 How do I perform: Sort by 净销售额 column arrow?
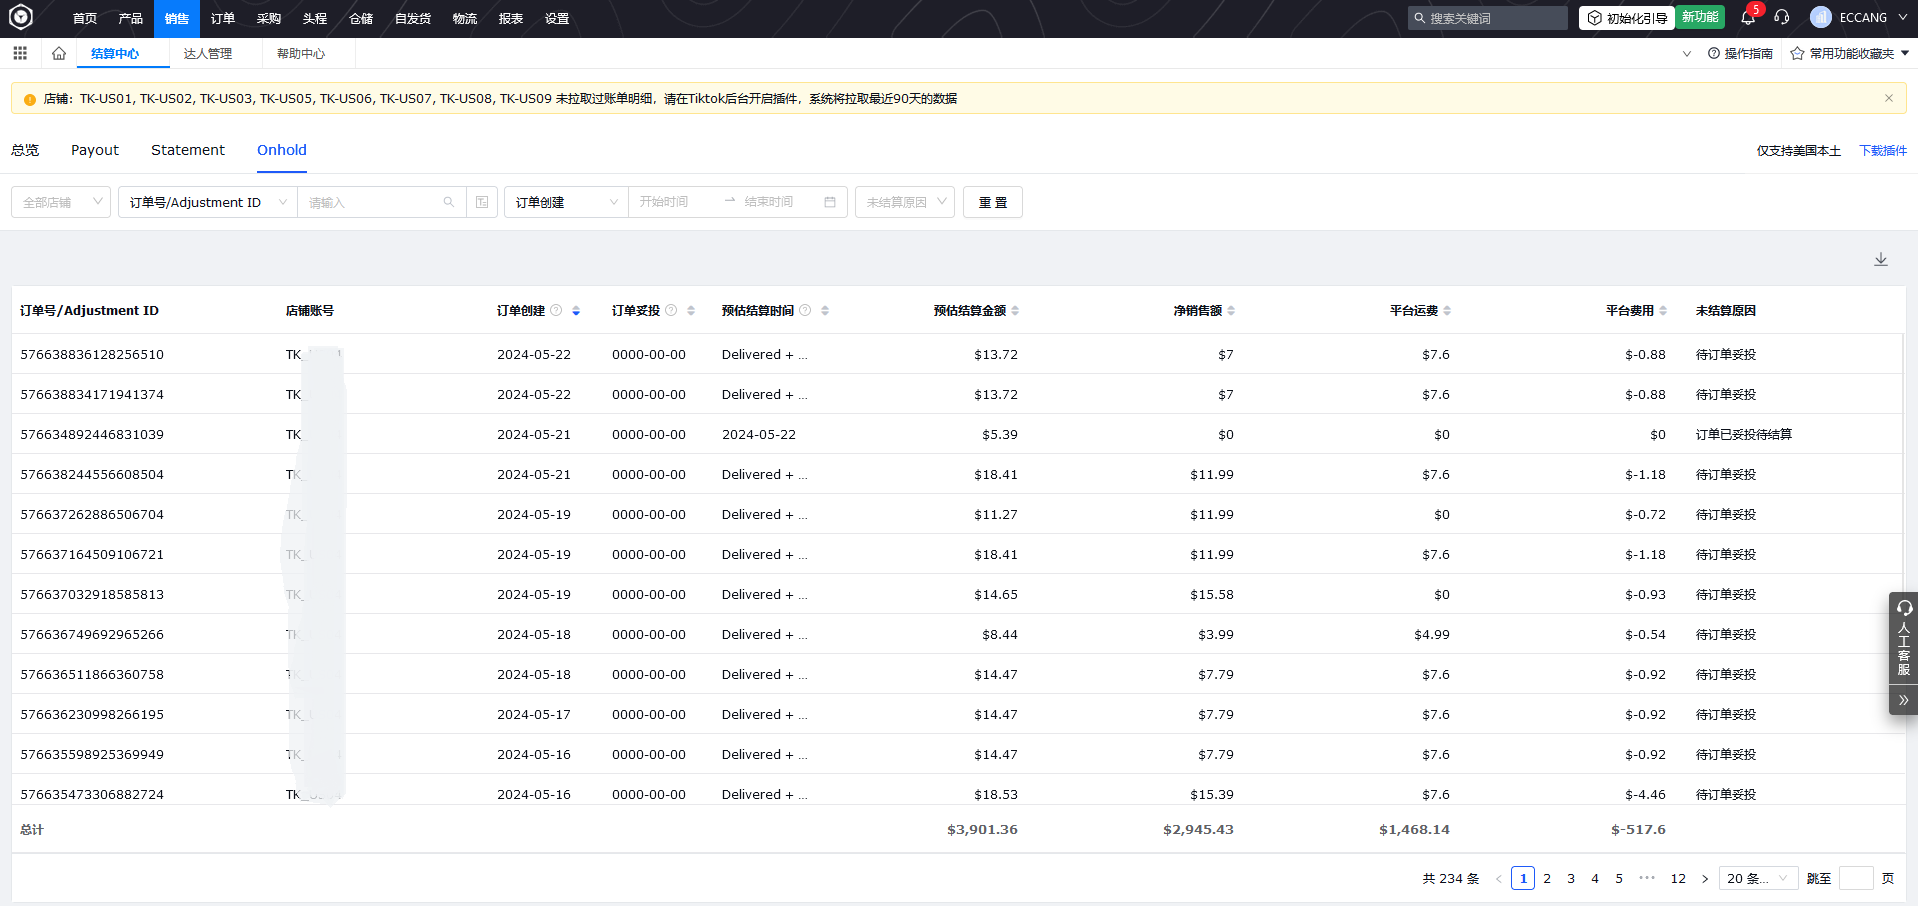pos(1231,311)
